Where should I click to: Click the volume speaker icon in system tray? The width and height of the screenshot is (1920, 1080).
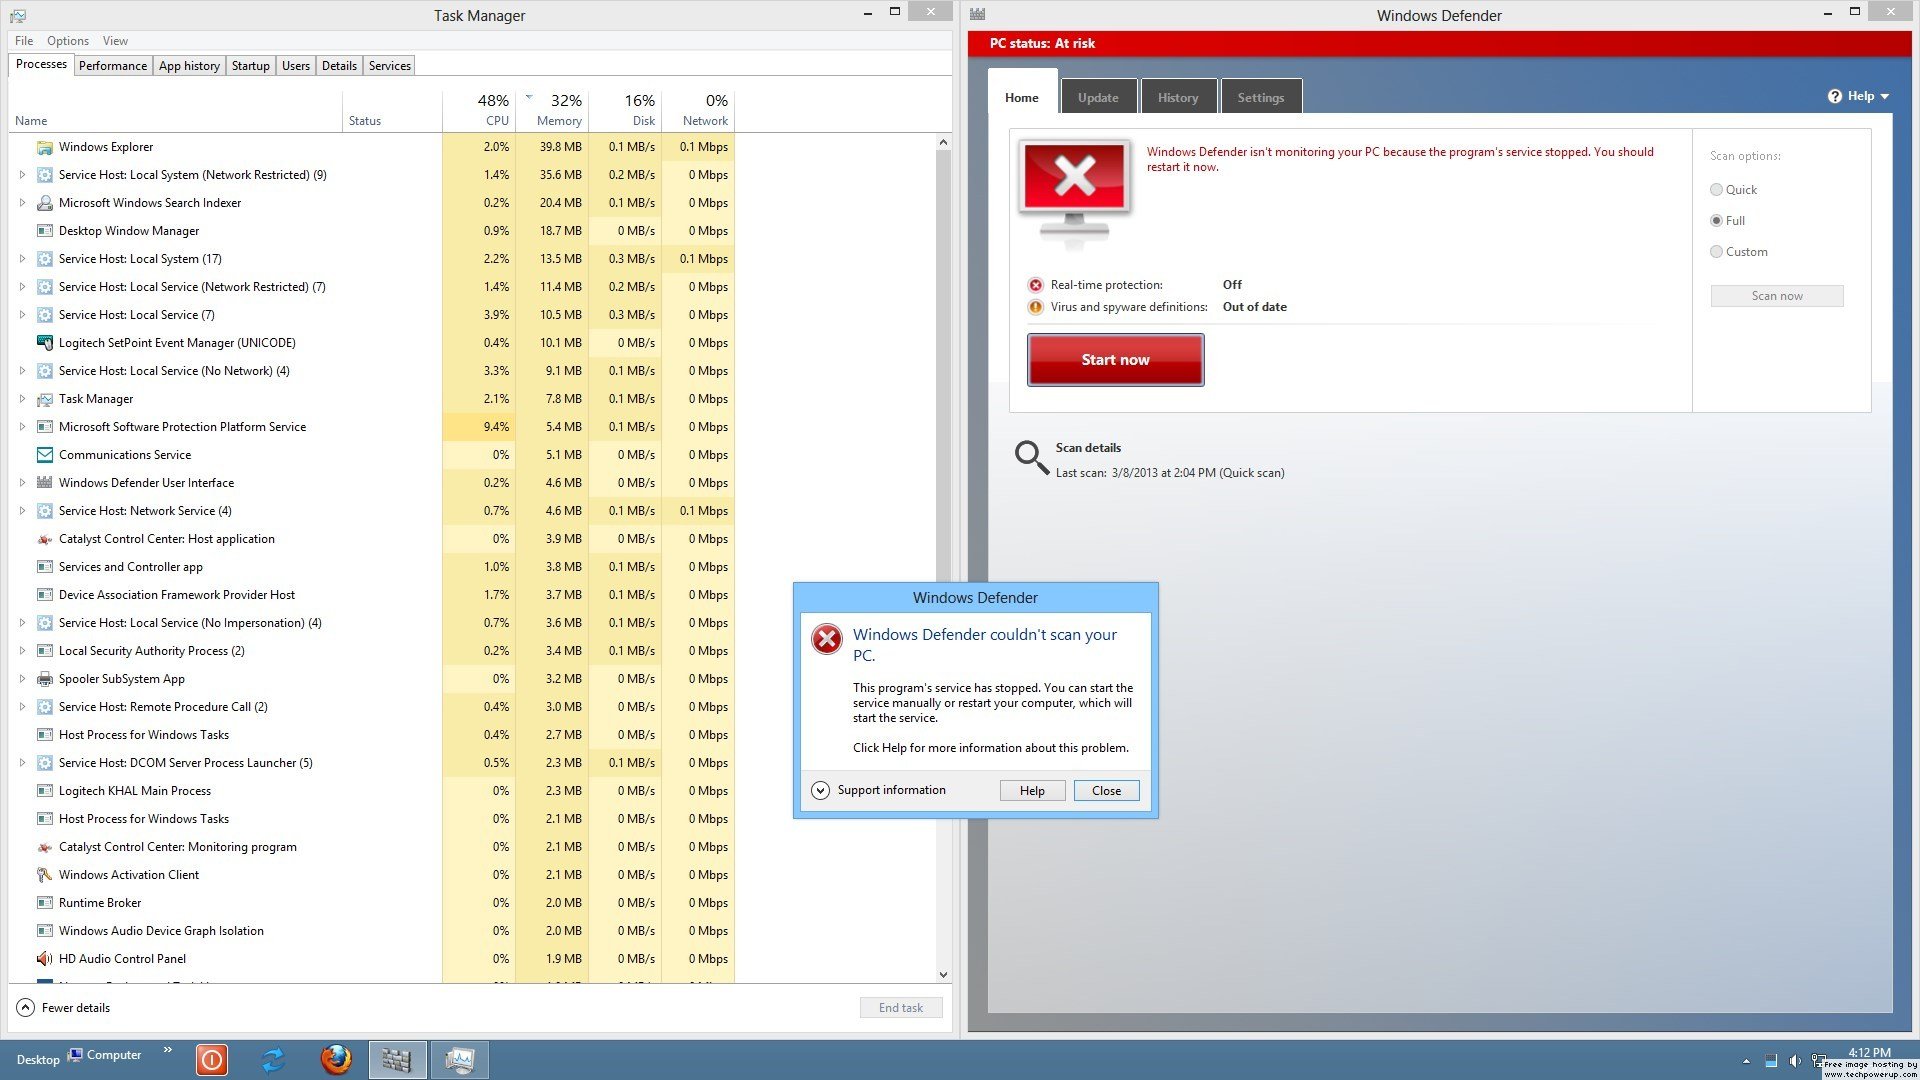[x=1795, y=1061]
